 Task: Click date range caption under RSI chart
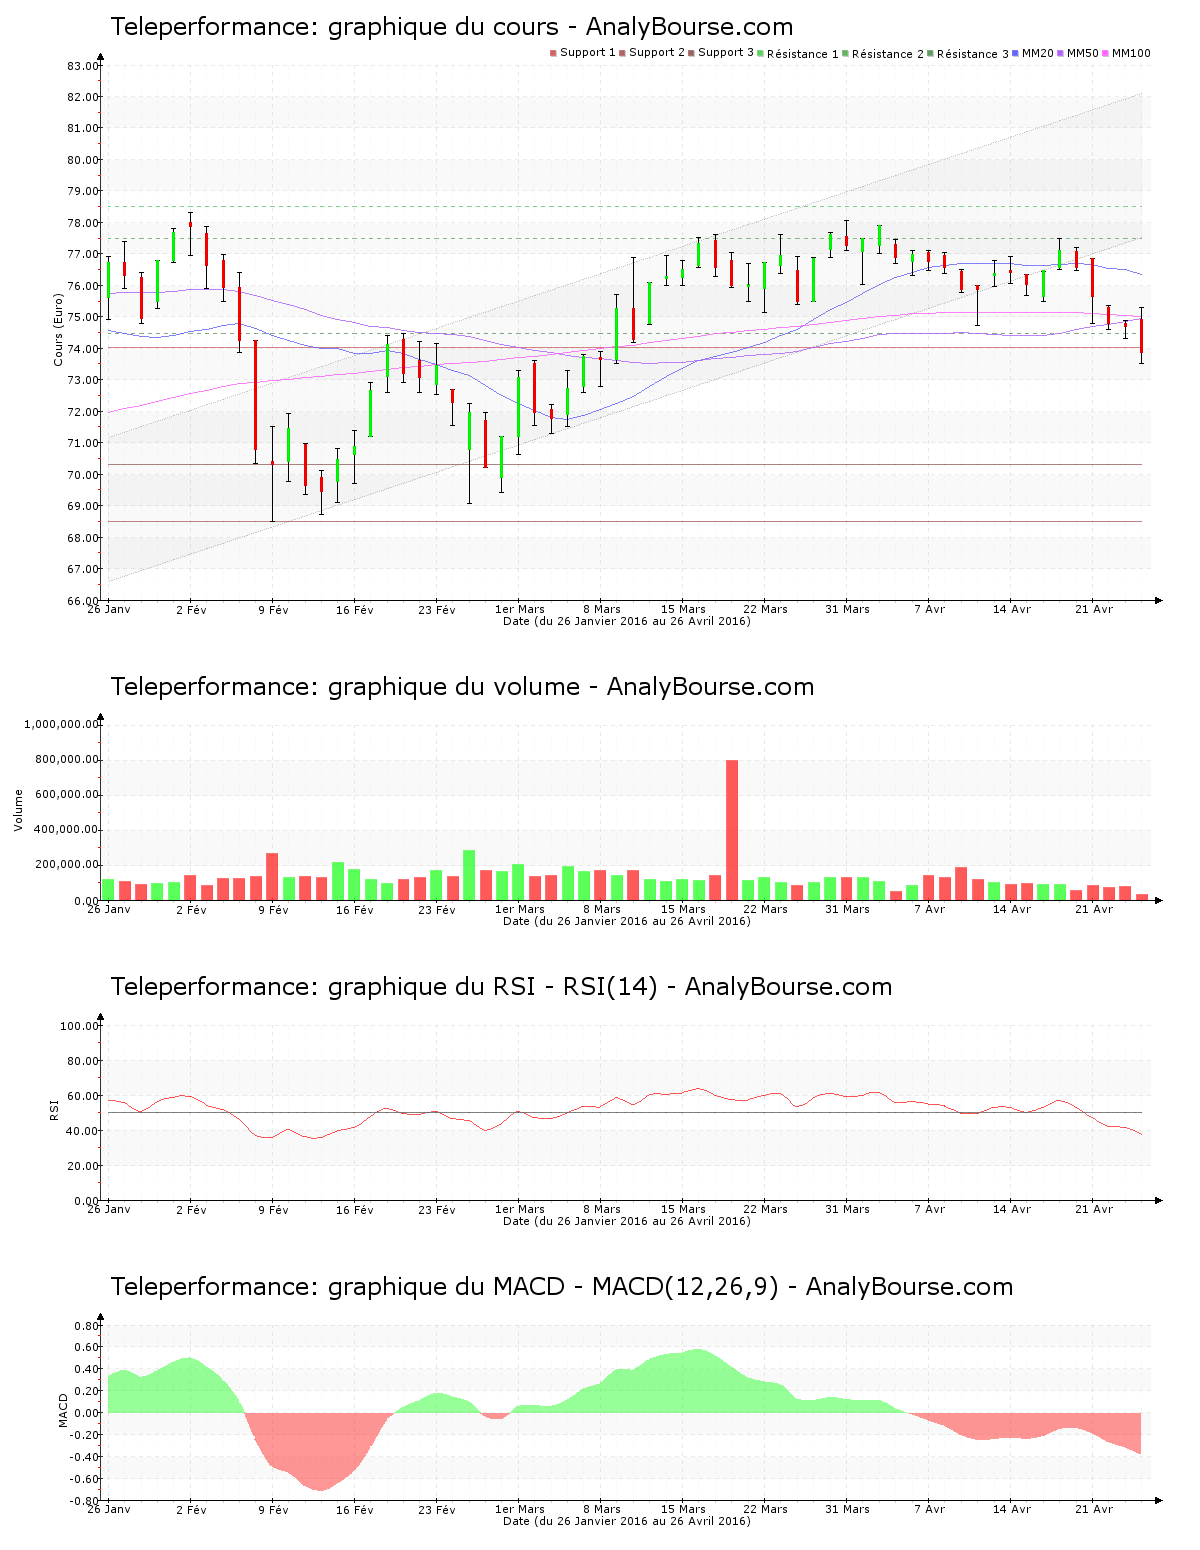pos(626,1221)
